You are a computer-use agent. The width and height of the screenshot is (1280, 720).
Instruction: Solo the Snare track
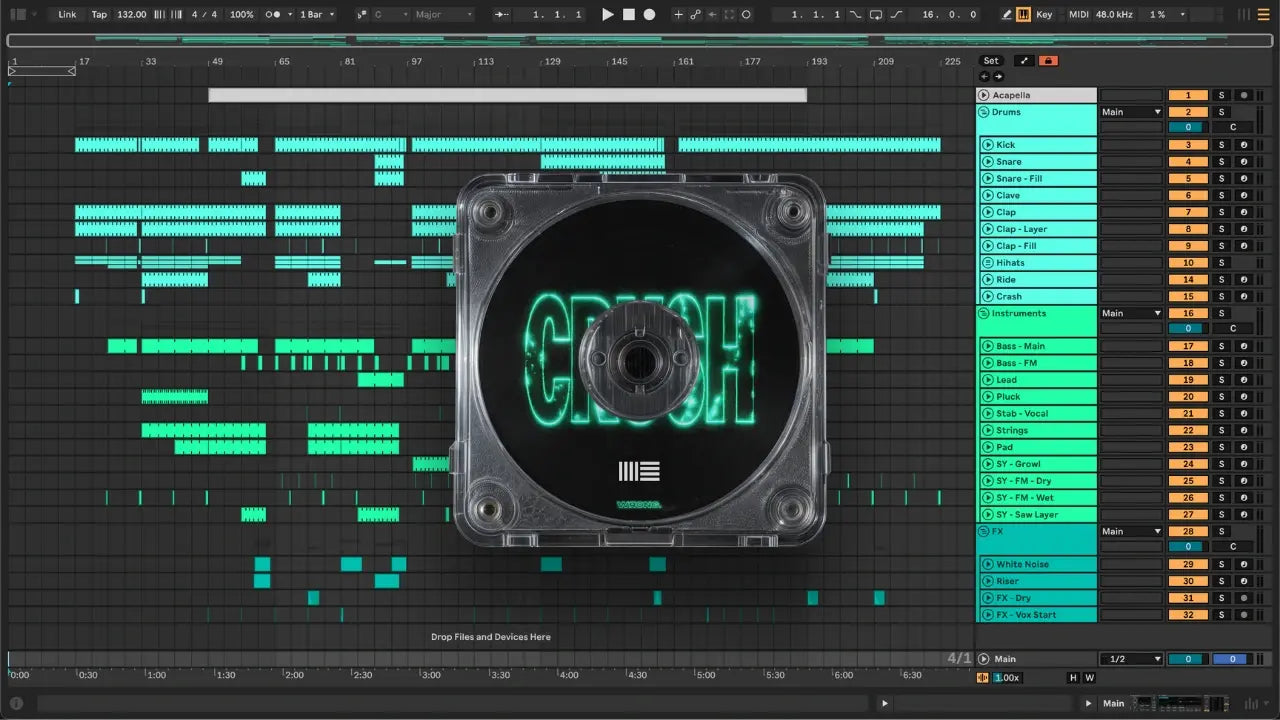pos(1220,162)
